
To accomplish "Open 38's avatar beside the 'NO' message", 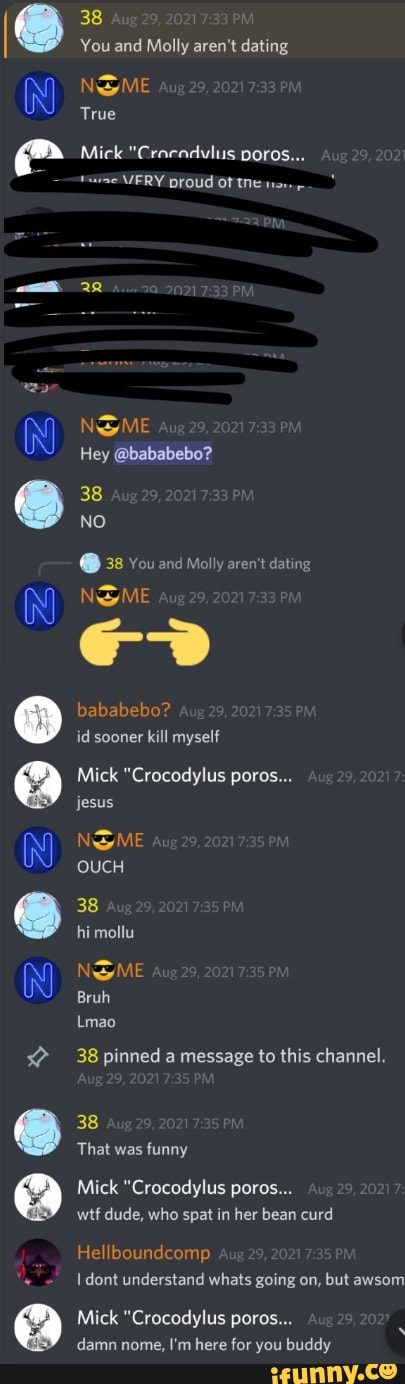I will (x=39, y=506).
